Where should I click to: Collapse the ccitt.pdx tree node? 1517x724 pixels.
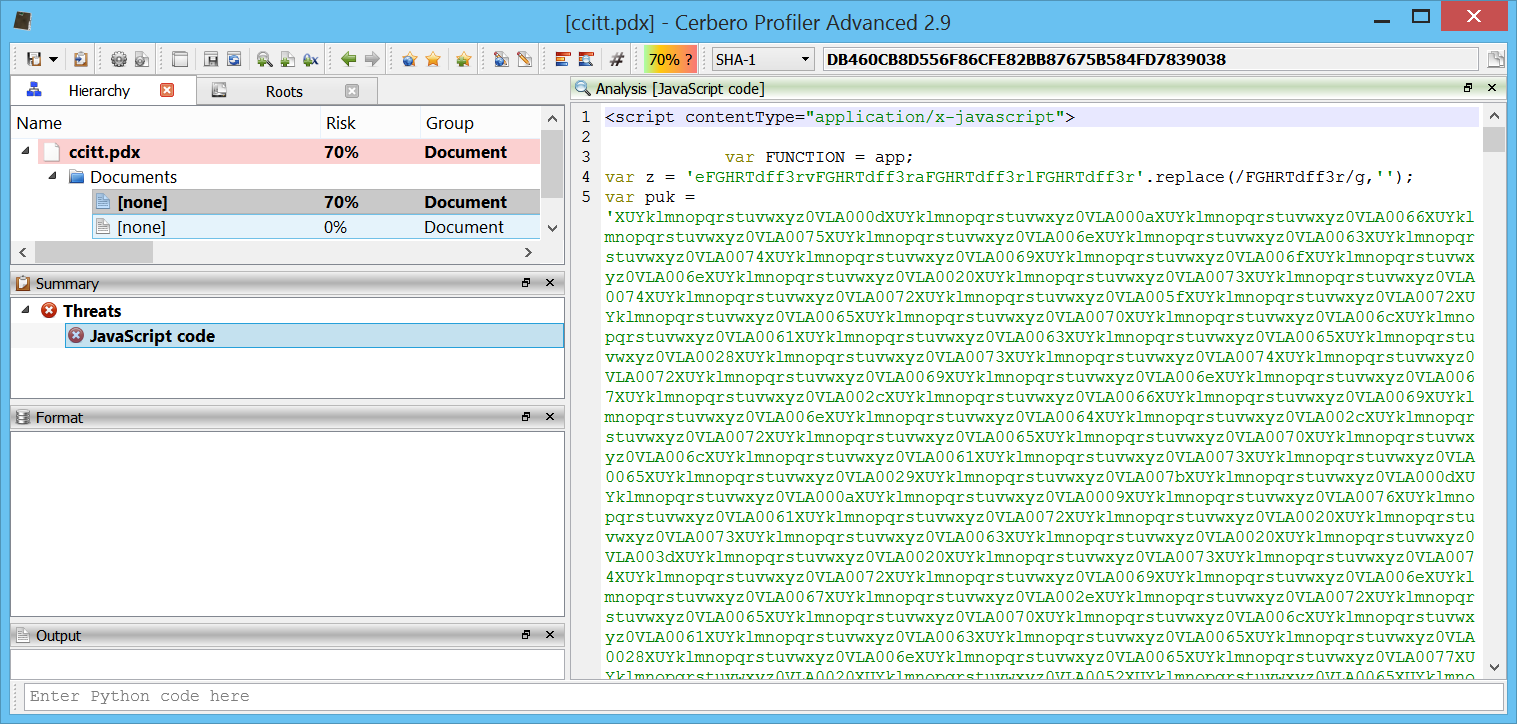point(26,153)
